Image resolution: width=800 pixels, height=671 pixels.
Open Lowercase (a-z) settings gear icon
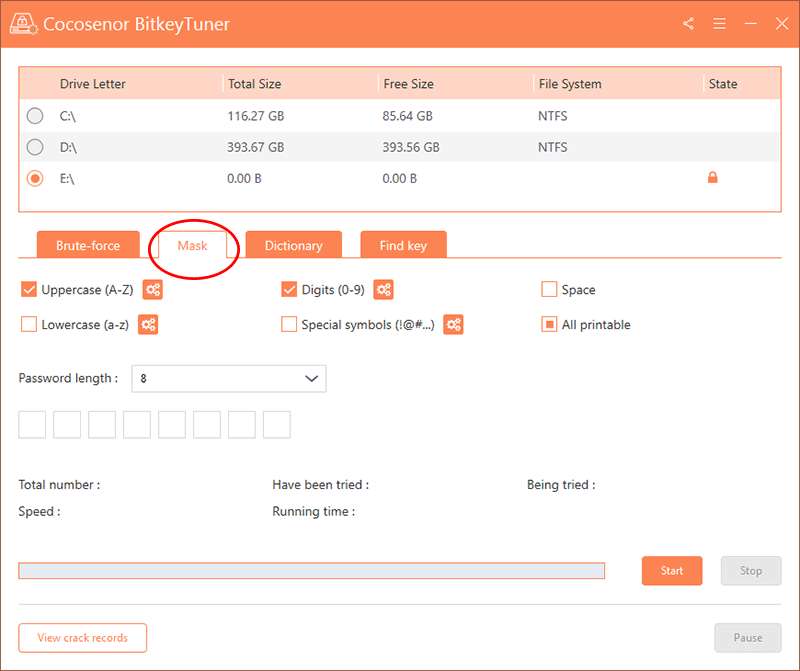[x=148, y=325]
